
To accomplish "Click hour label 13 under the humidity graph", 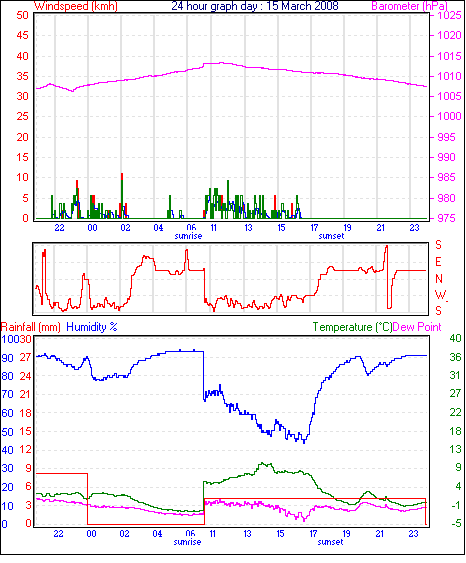I will [247, 534].
